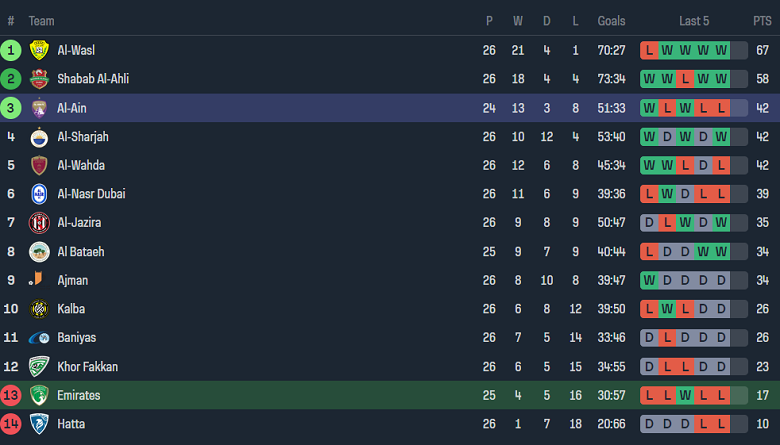Sort table by PTS column header
This screenshot has height=445, width=780.
tap(762, 21)
